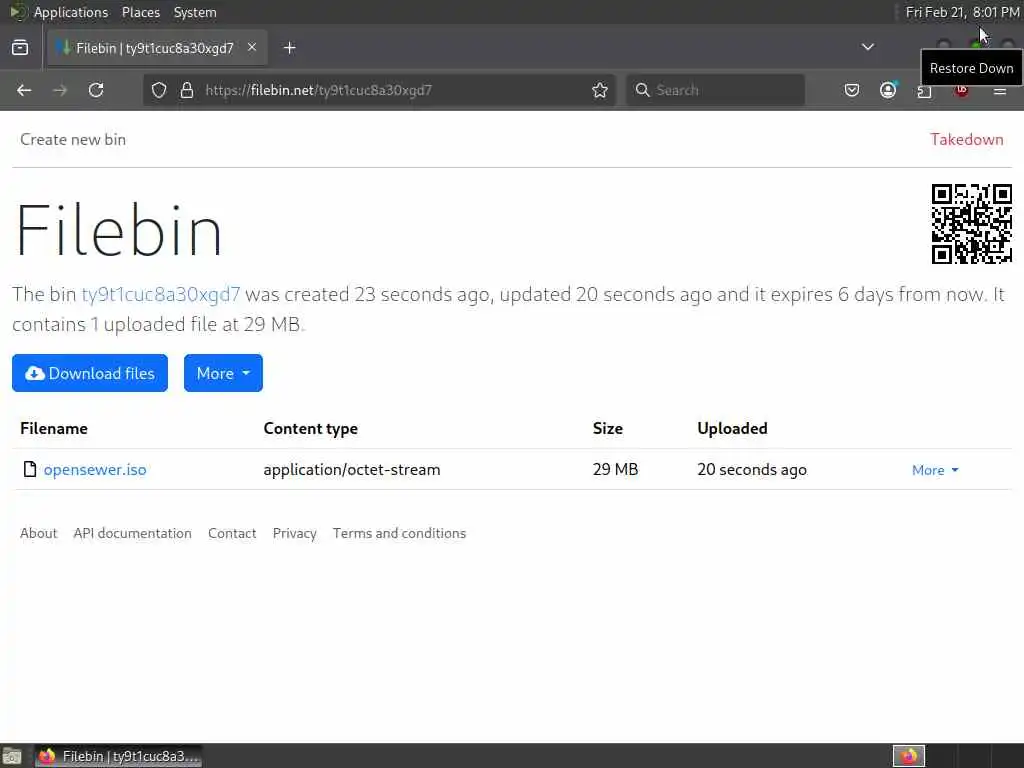The image size is (1024, 768).
Task: Click the 29 MB size cell
Action: pos(615,470)
